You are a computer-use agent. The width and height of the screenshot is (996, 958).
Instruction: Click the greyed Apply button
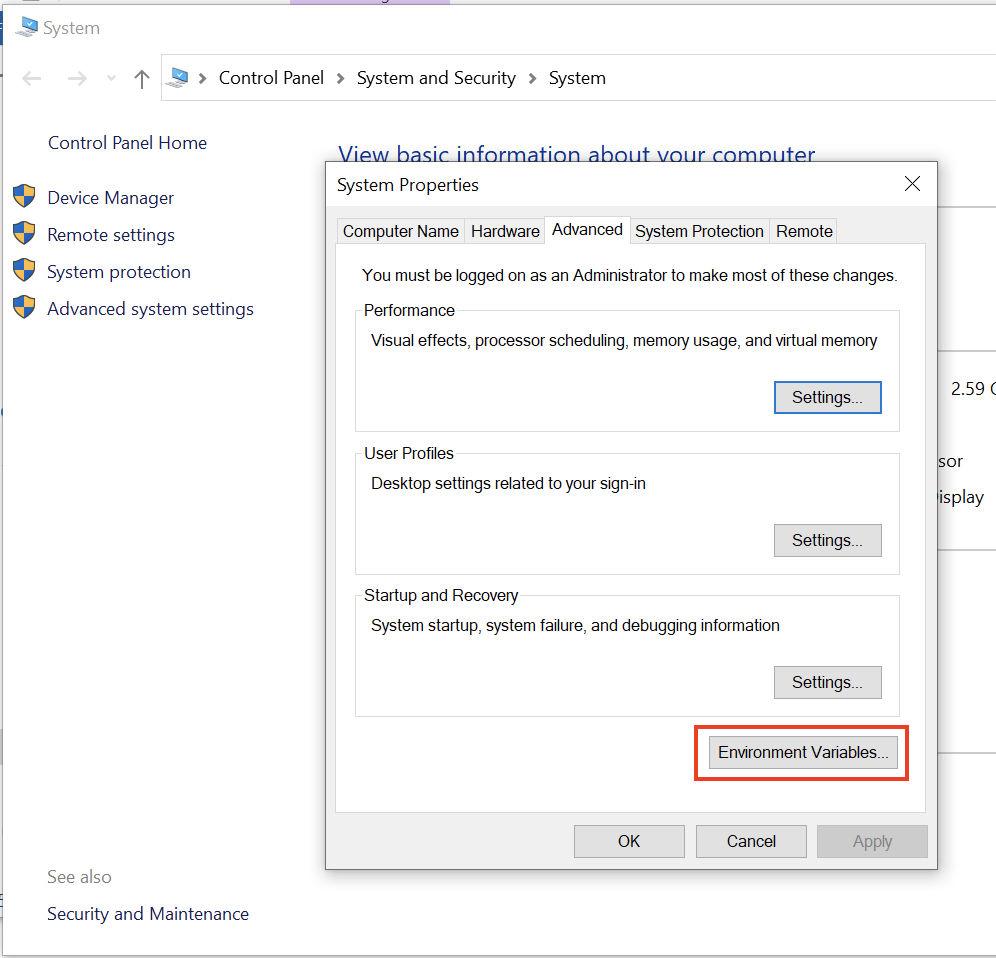(x=872, y=842)
